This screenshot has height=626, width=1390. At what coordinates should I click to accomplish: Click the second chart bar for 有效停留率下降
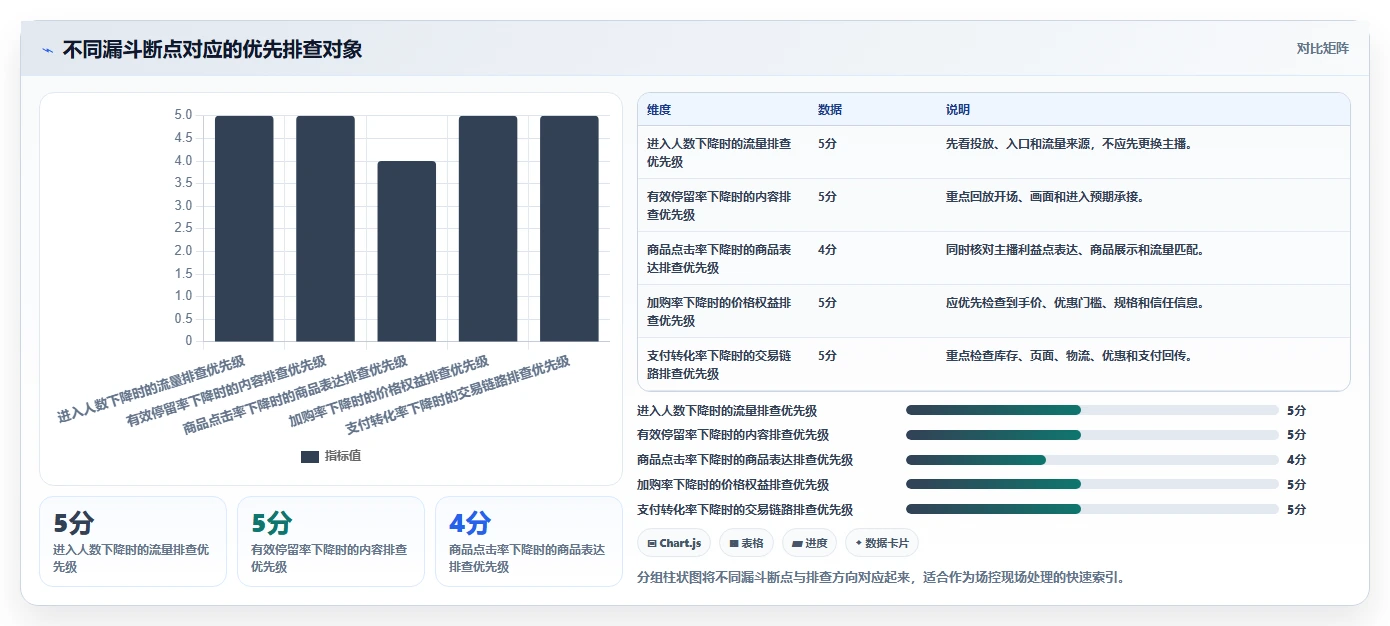click(x=325, y=228)
